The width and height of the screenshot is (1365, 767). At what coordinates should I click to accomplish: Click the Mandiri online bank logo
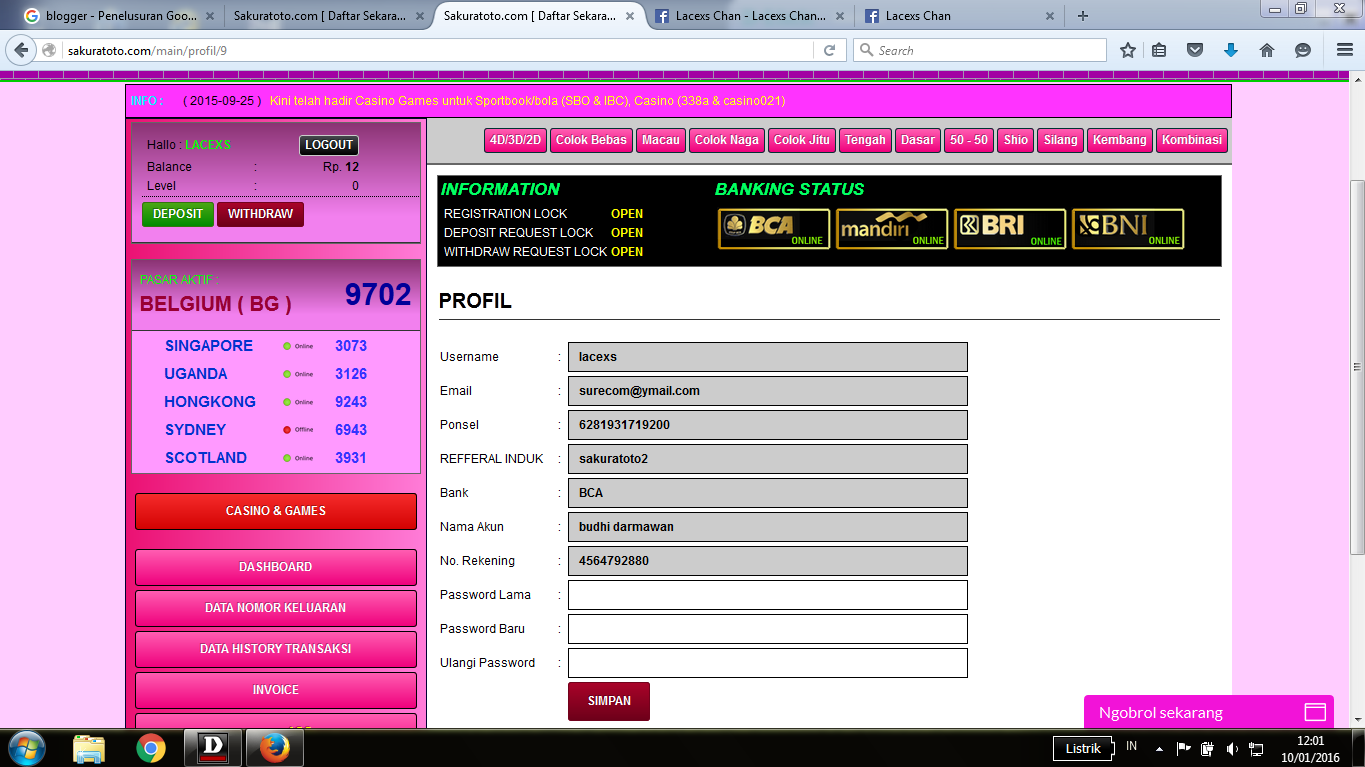pos(892,229)
